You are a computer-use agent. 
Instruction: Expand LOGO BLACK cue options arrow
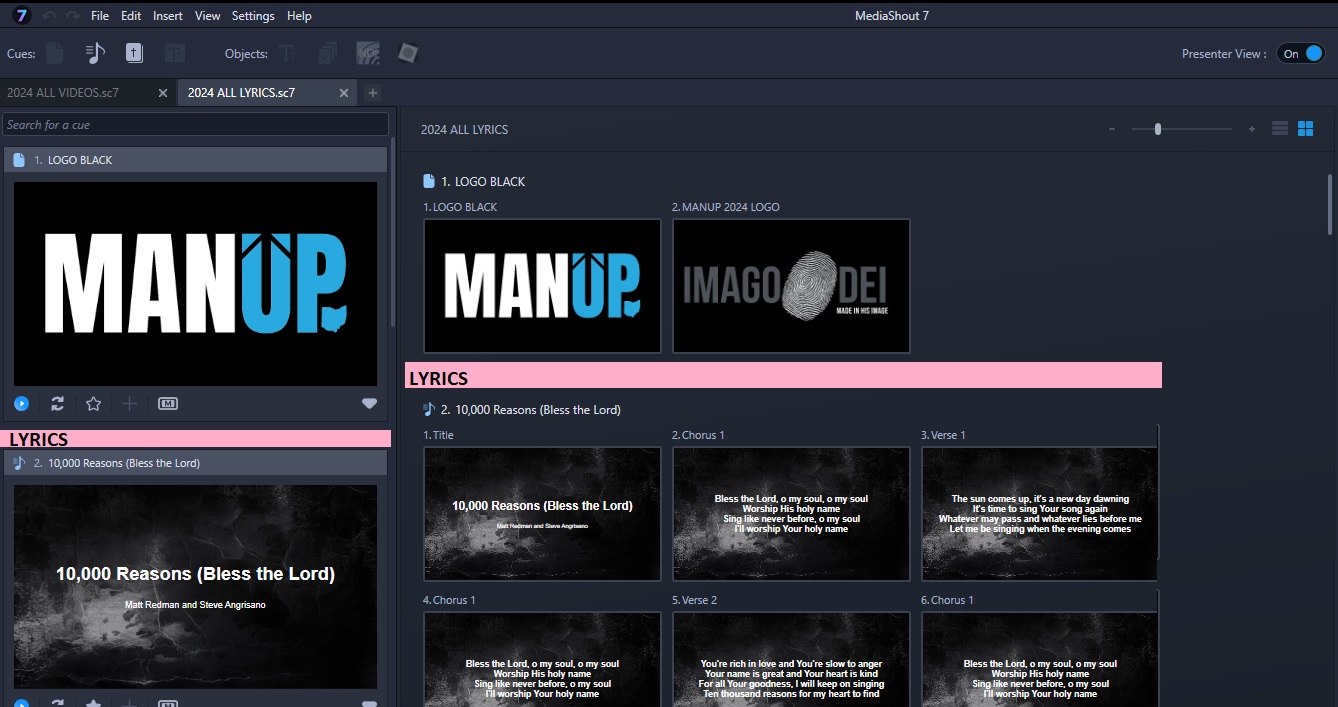pyautogui.click(x=369, y=404)
